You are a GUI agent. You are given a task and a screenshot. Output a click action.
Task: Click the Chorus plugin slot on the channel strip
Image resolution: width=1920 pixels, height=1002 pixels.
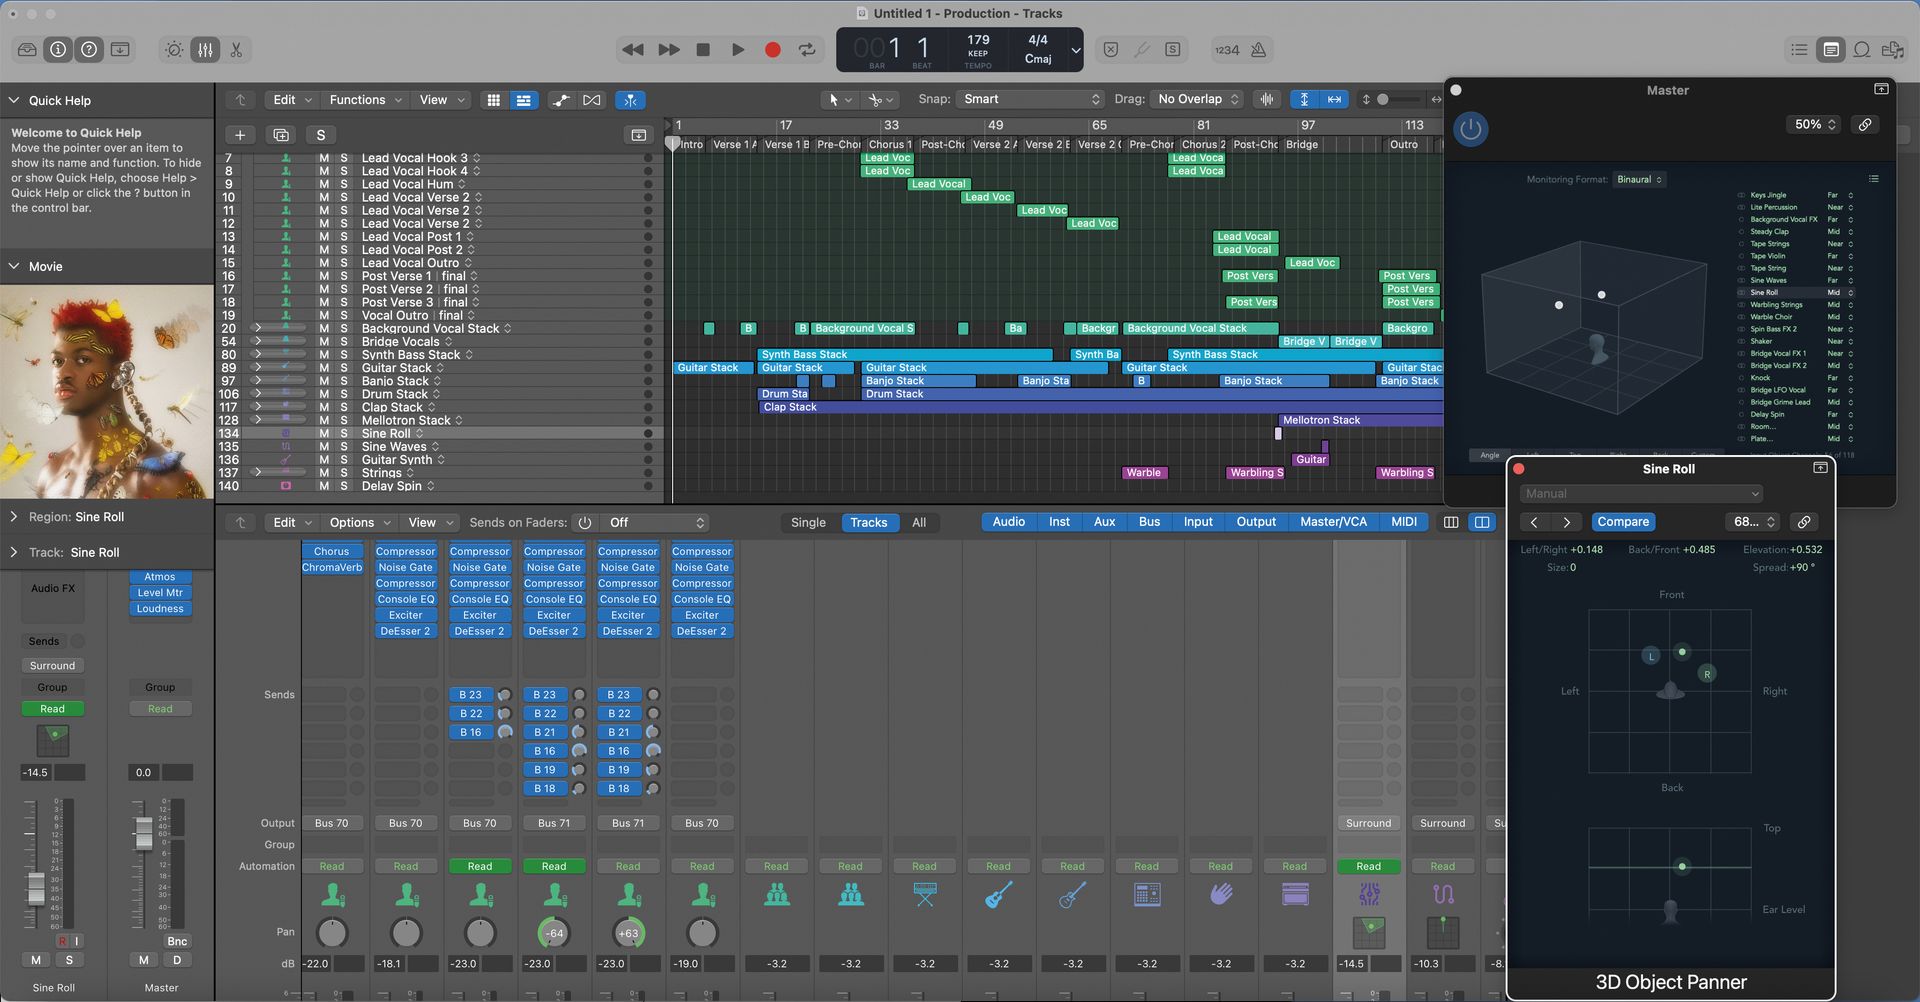point(331,551)
